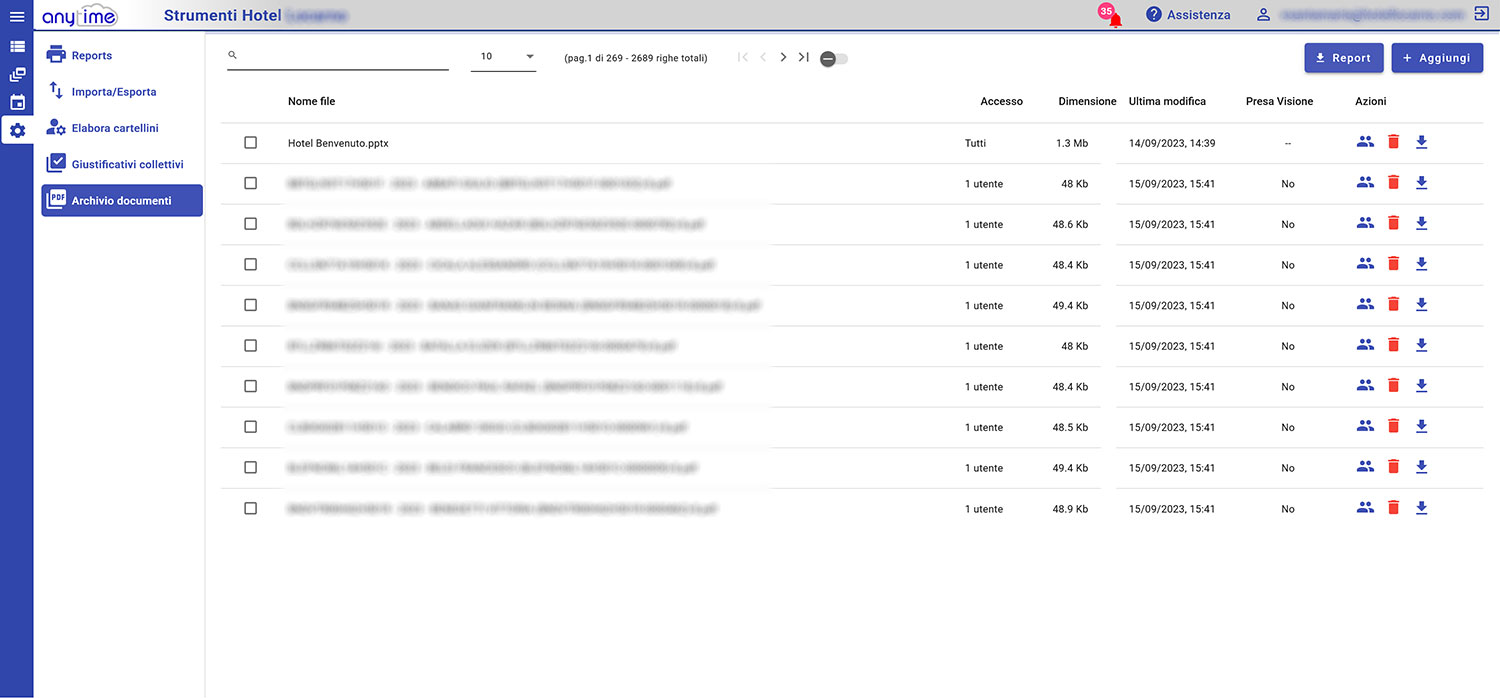Image resolution: width=1500 pixels, height=698 pixels.
Task: Delete the Hotel Benvenuto.pptx file
Action: coord(1393,143)
